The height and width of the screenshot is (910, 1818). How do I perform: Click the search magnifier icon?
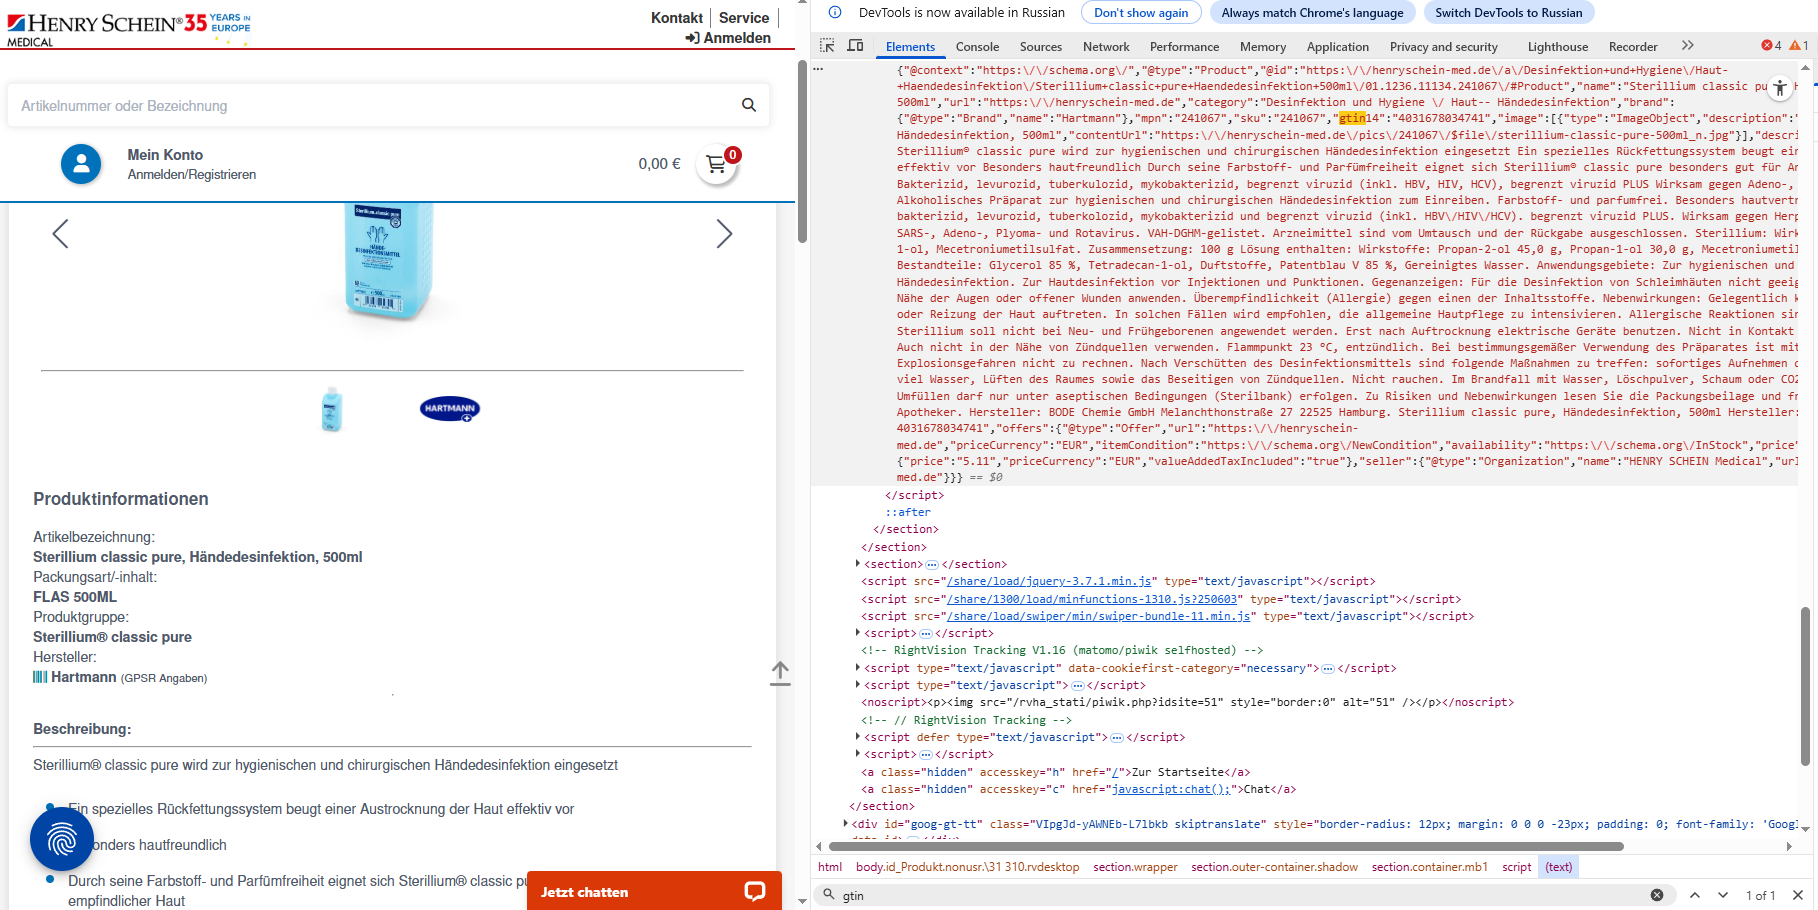click(748, 105)
